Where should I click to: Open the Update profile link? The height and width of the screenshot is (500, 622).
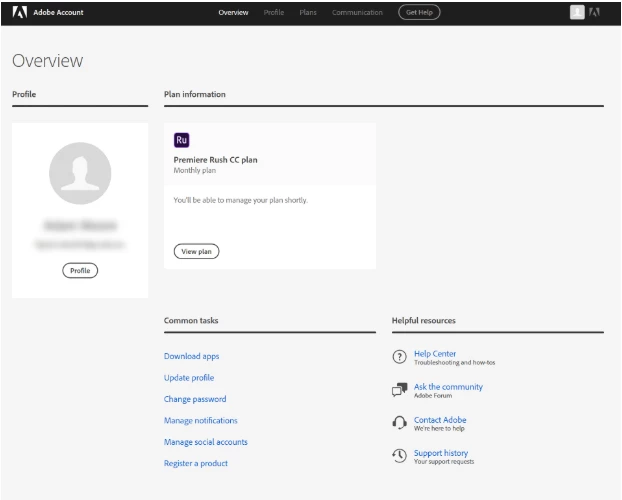(189, 378)
